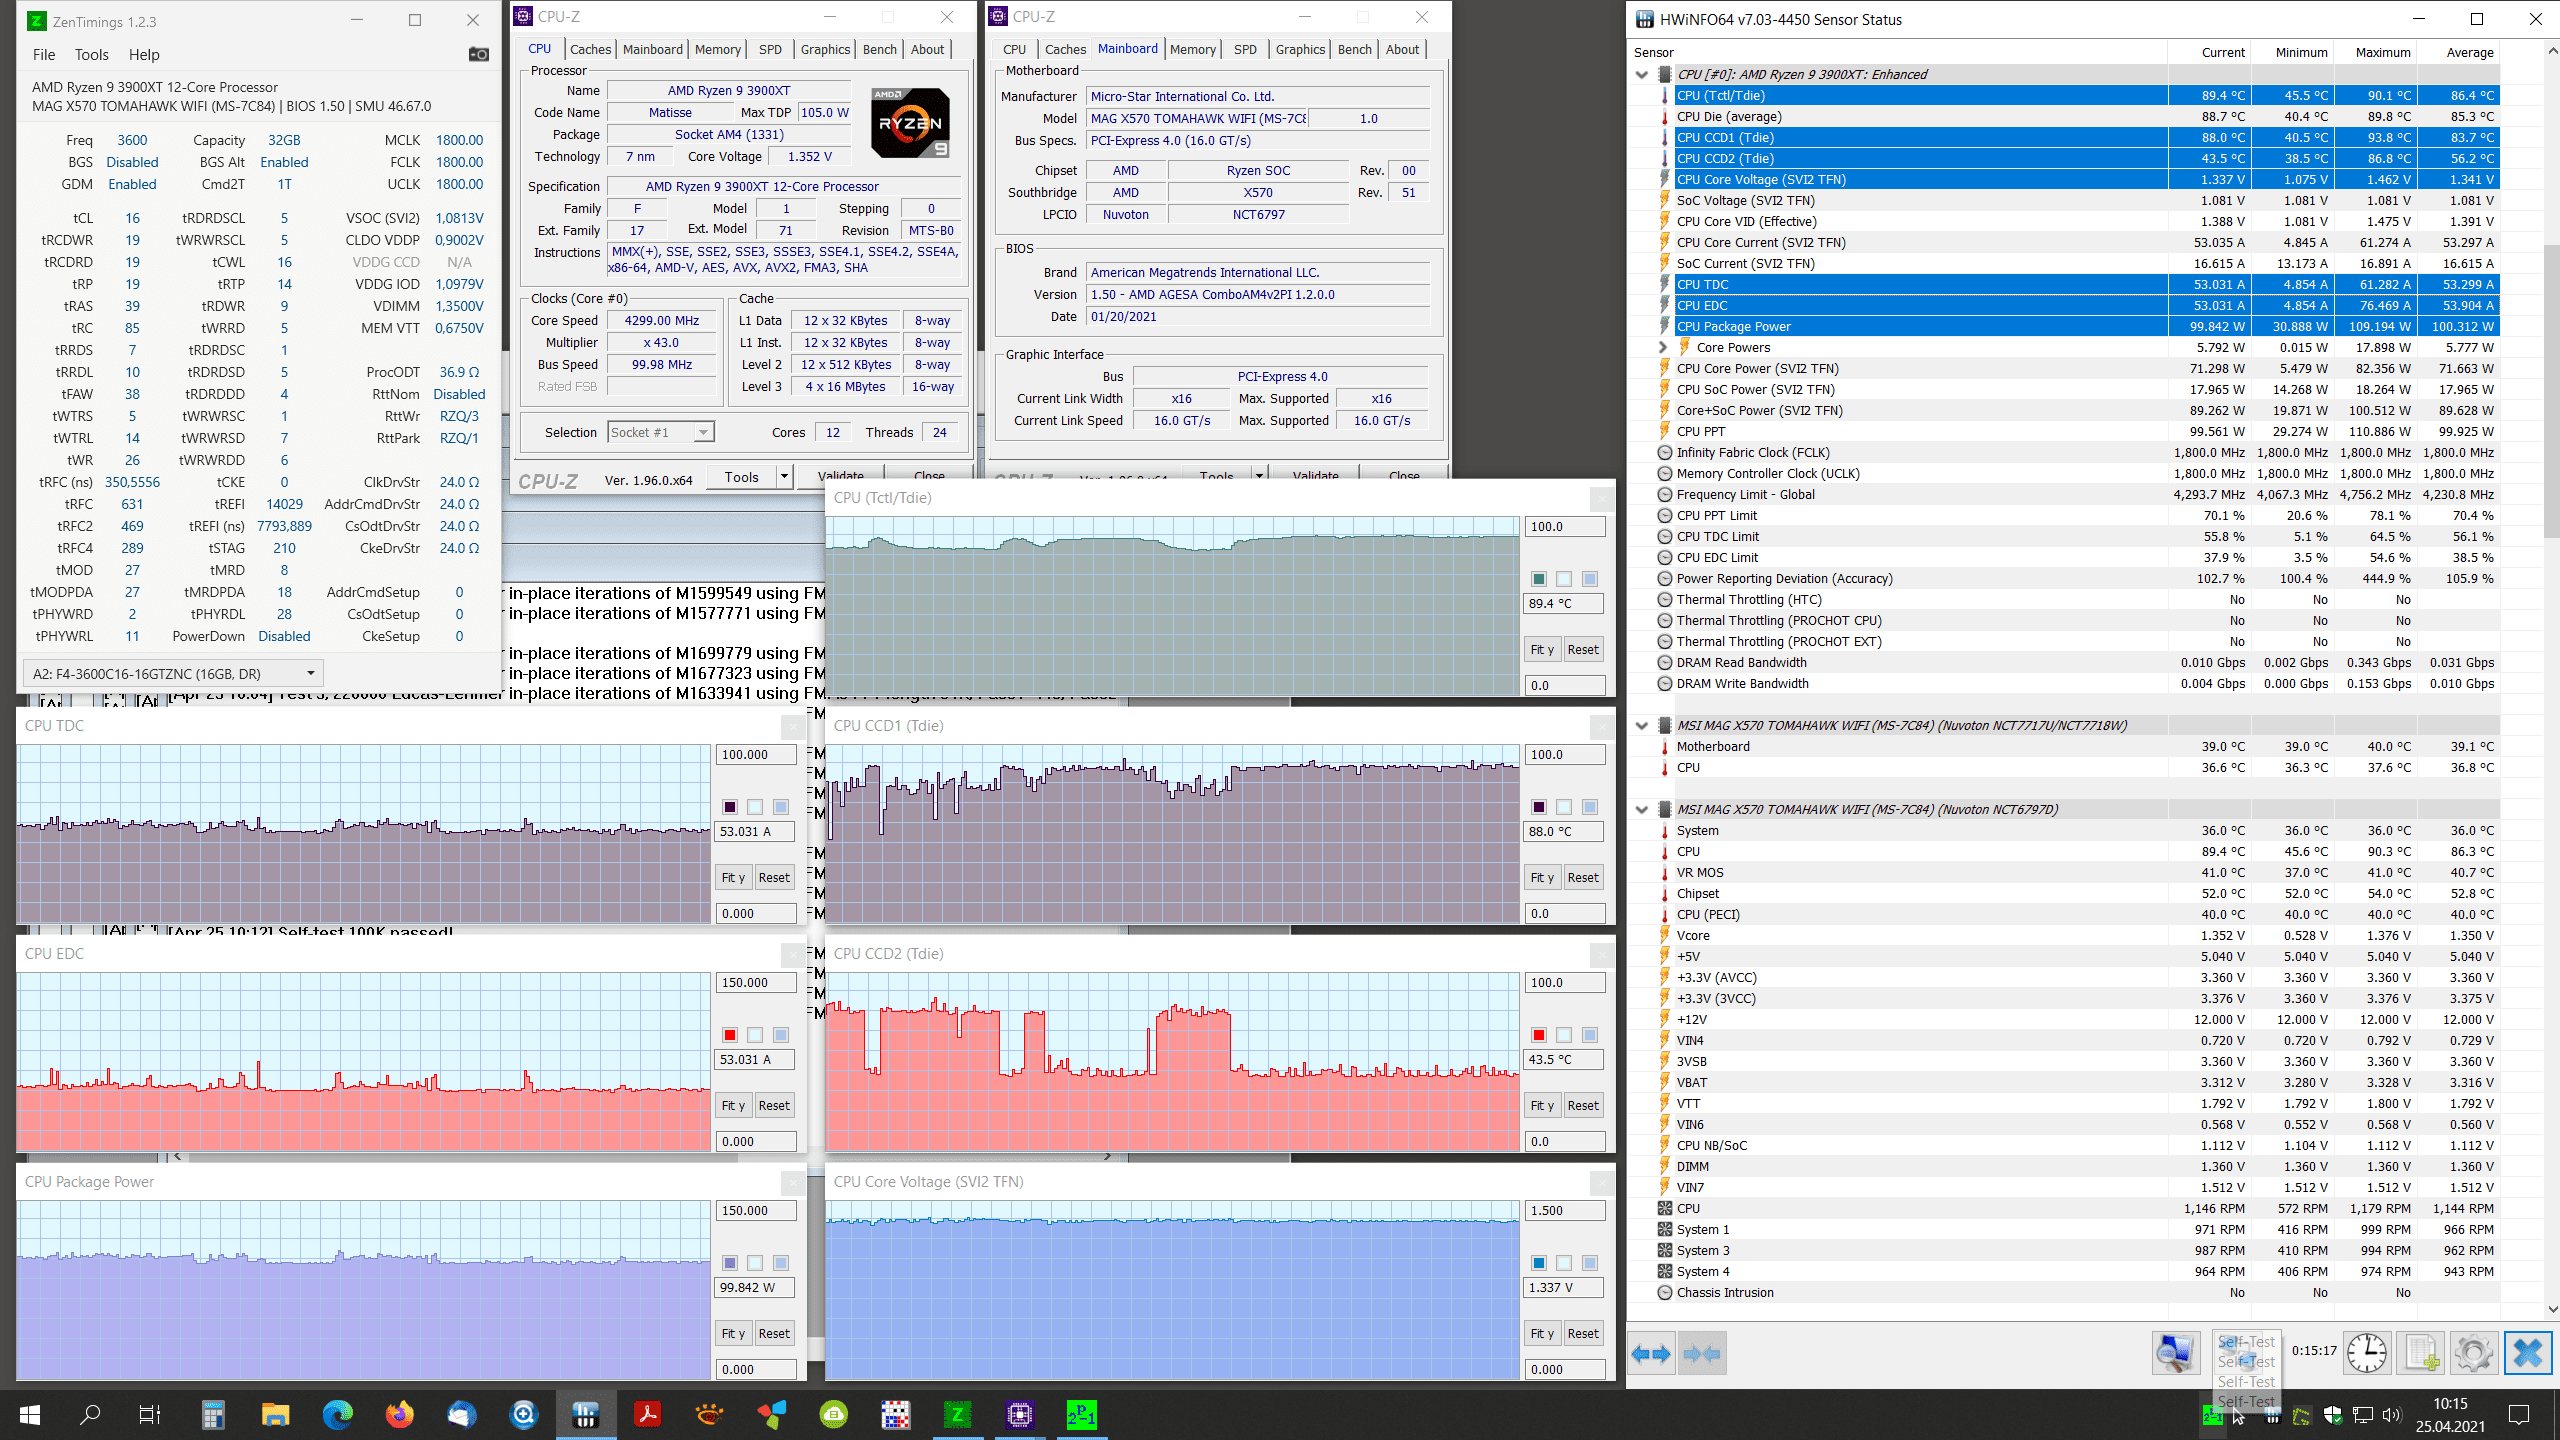Viewport: 2560px width, 1440px height.
Task: Open the Windows Start menu
Action: tap(30, 1415)
